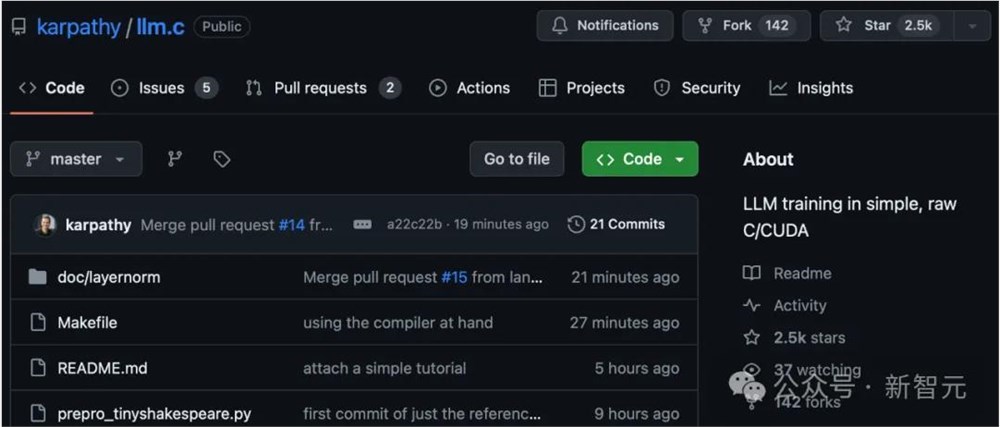Open the star lists dropdown arrow
This screenshot has height=427, width=1000.
pyautogui.click(x=972, y=26)
